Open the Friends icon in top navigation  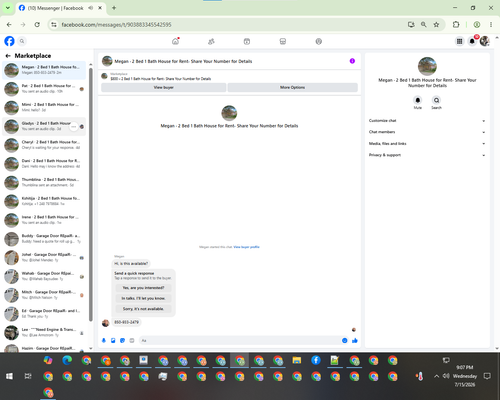[211, 41]
